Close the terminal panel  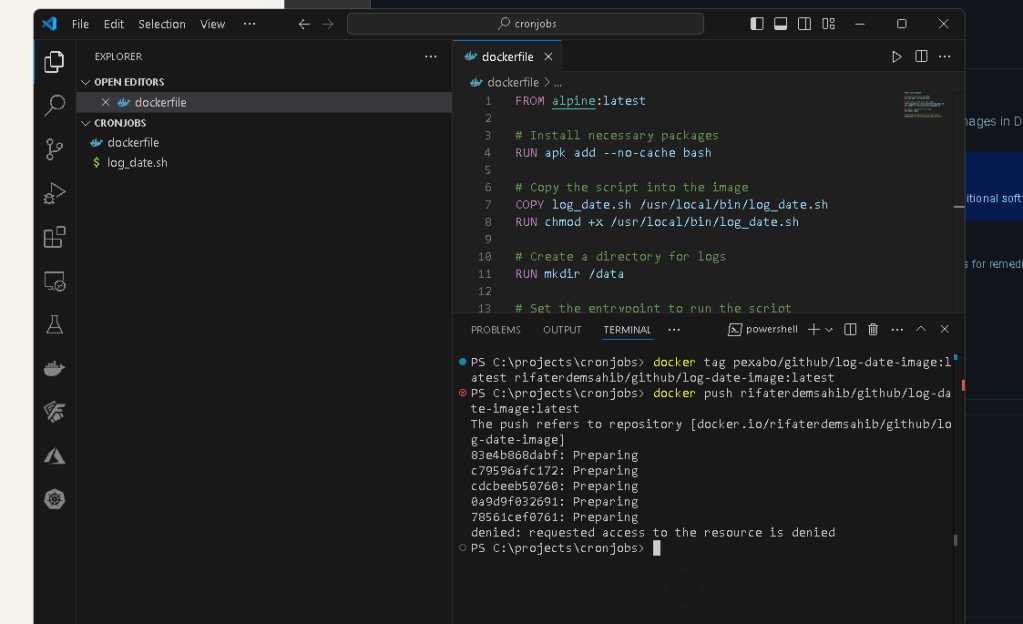(x=944, y=329)
